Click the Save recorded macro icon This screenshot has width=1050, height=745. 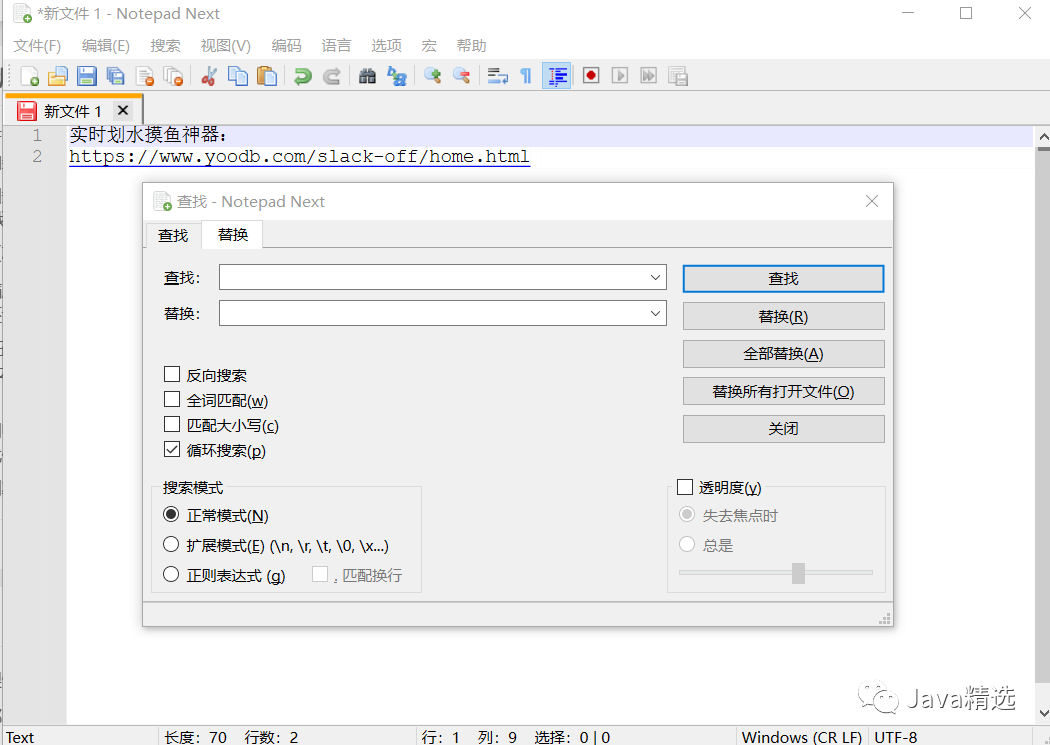678,76
